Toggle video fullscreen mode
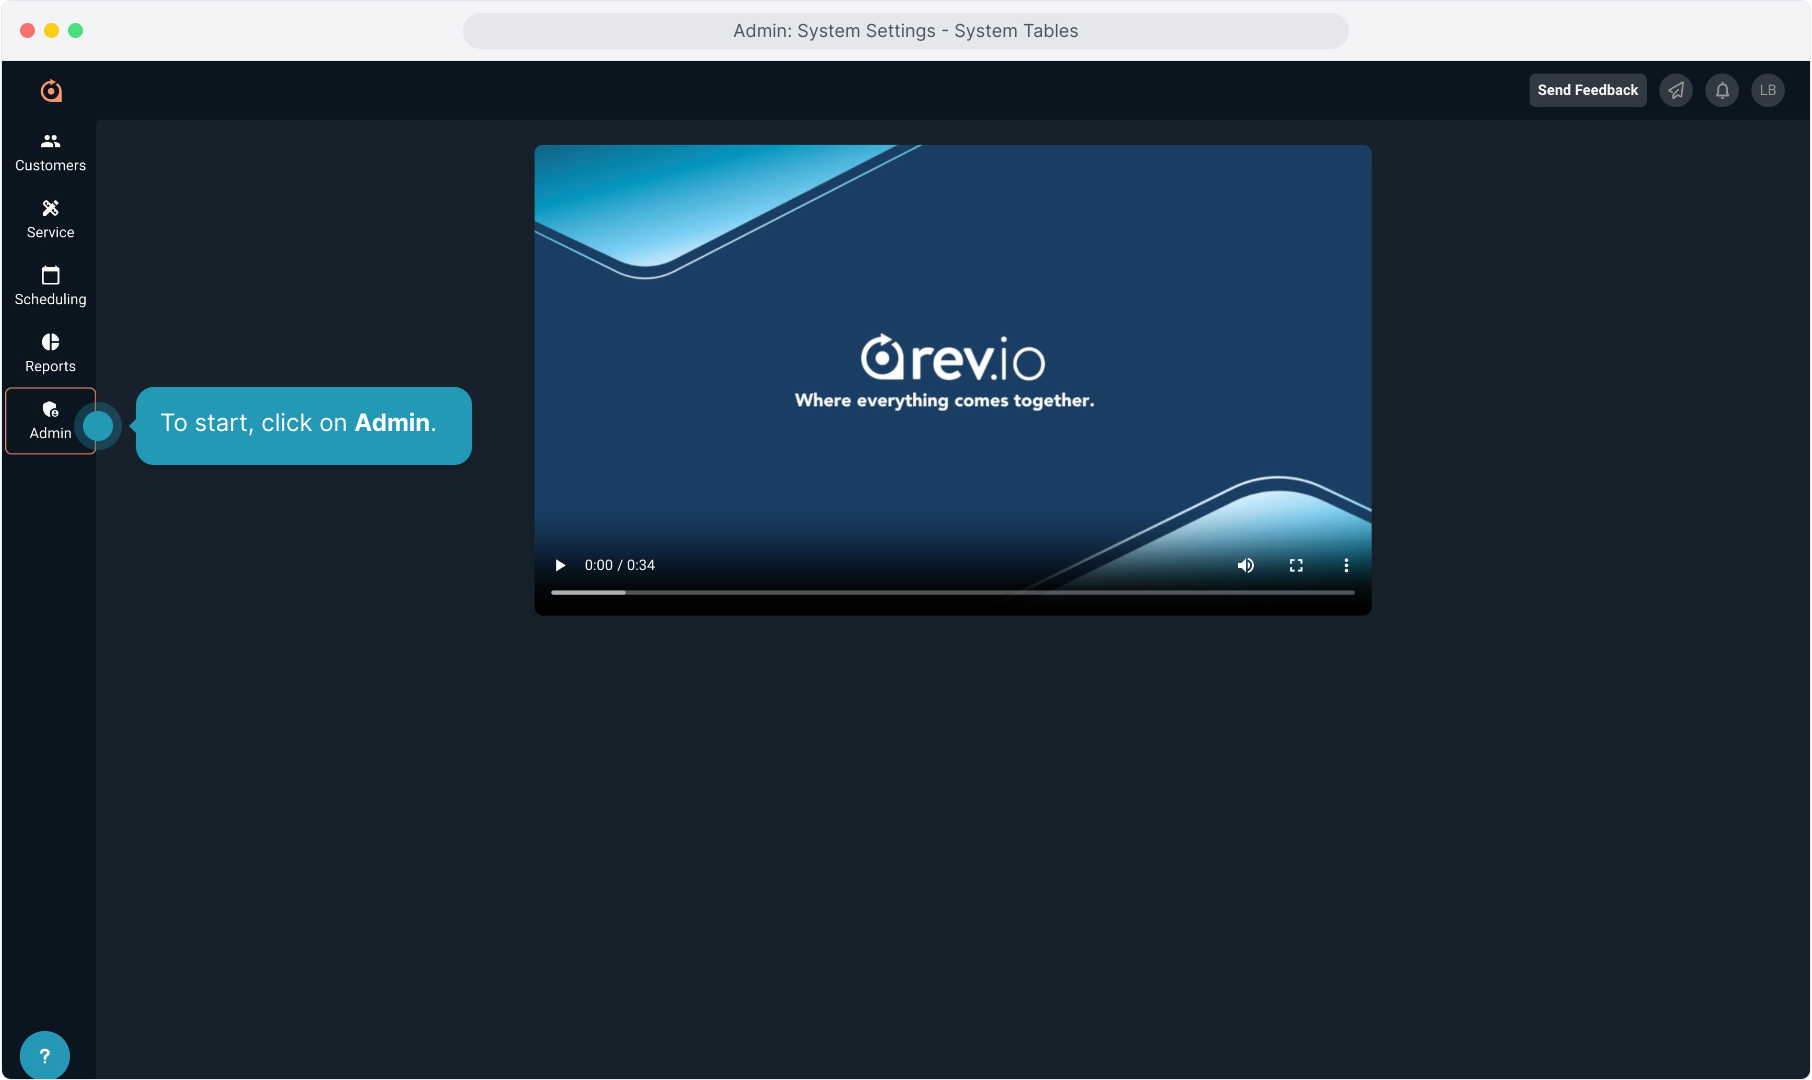The image size is (1812, 1080). click(x=1296, y=565)
